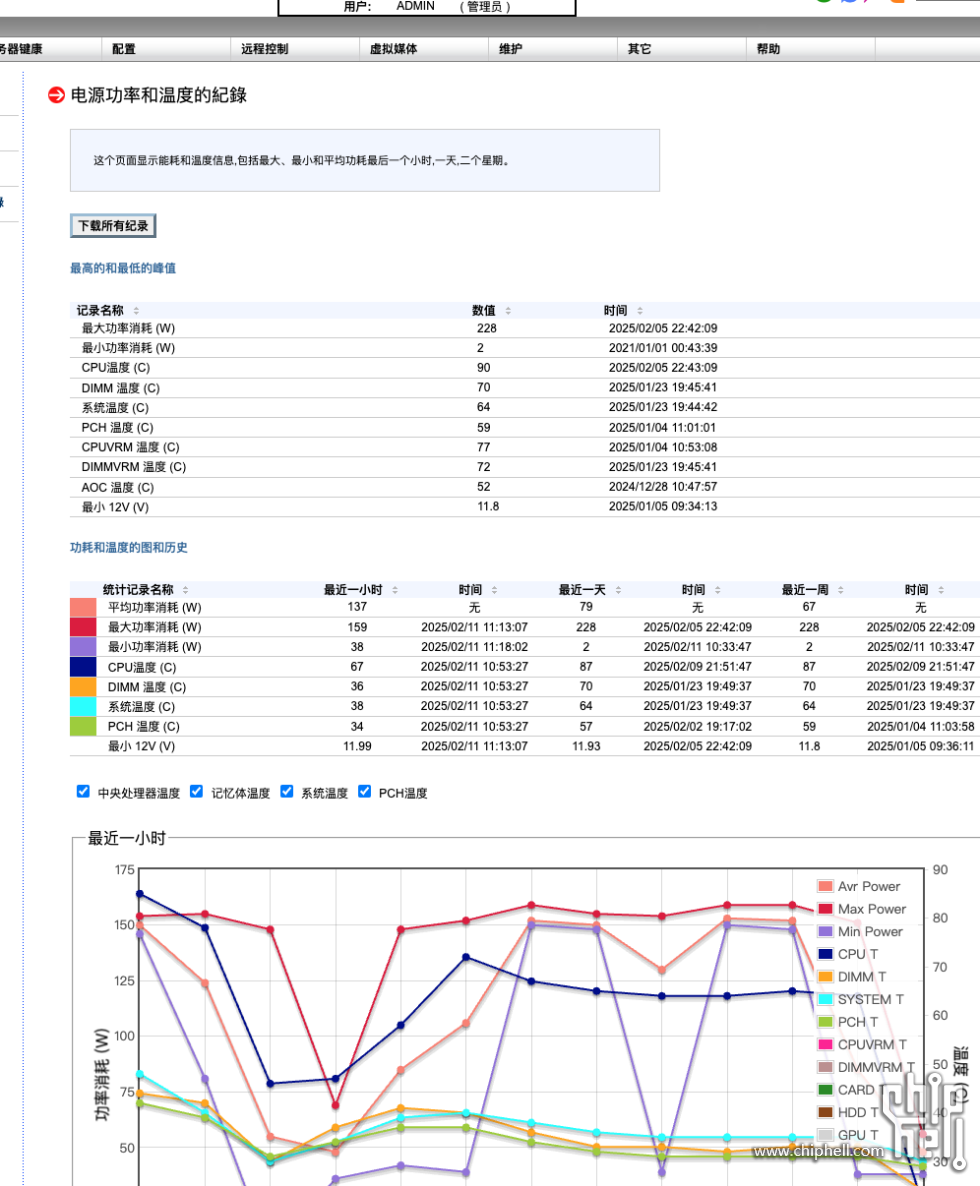Screen dimensions: 980x1186
Task: Sort peak table by 记录名称 arrows
Action: click(136, 311)
